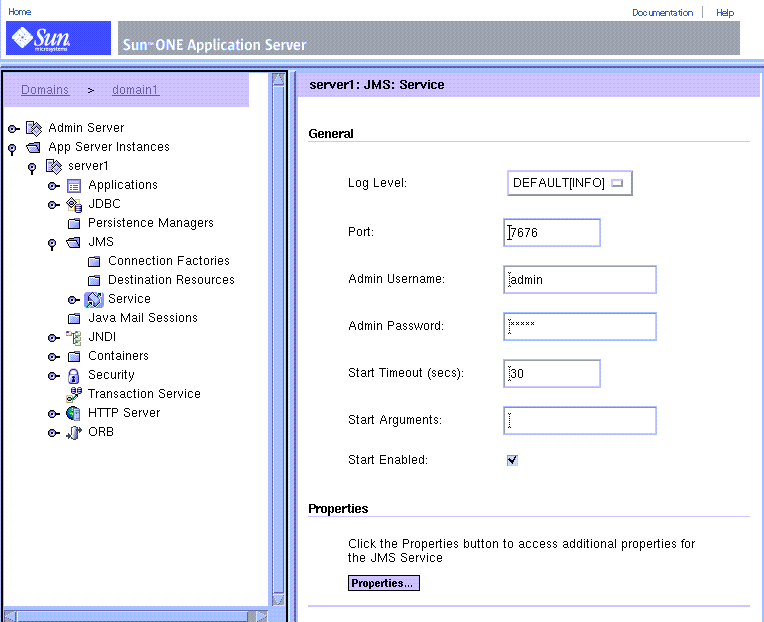The width and height of the screenshot is (764, 622).
Task: Click the Admin Password field
Action: pos(580,326)
